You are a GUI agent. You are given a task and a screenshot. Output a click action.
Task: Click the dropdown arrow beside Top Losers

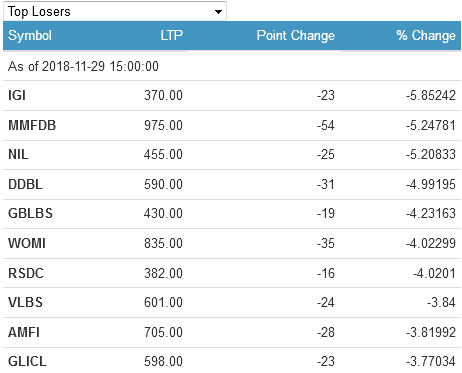218,12
